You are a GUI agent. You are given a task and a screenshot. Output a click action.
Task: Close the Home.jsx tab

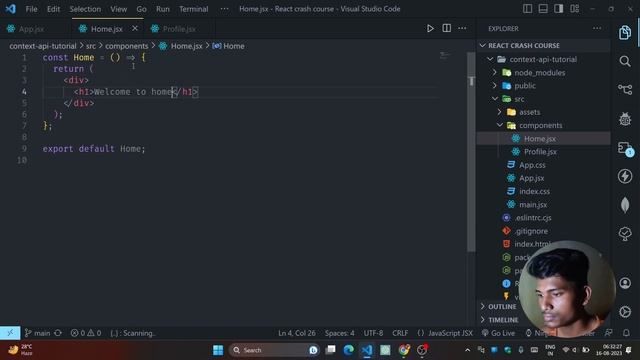tap(135, 29)
